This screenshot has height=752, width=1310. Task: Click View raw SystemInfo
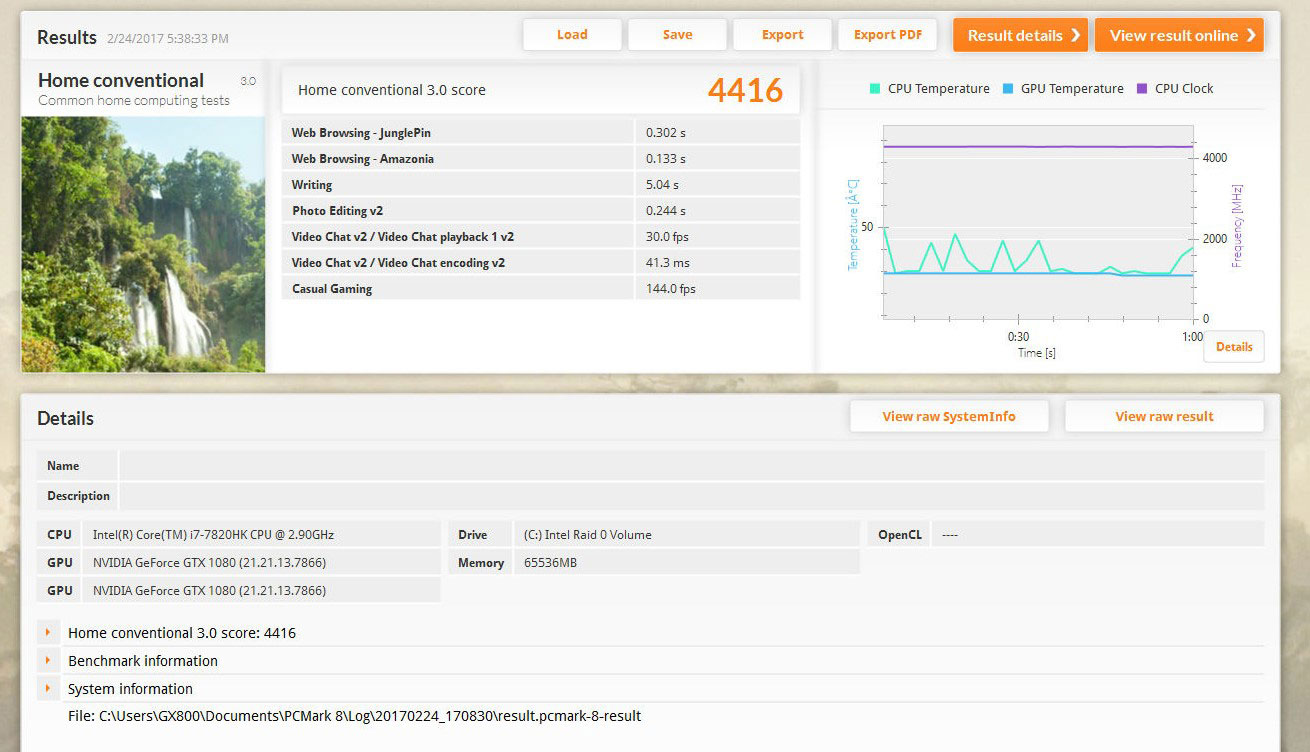948,417
